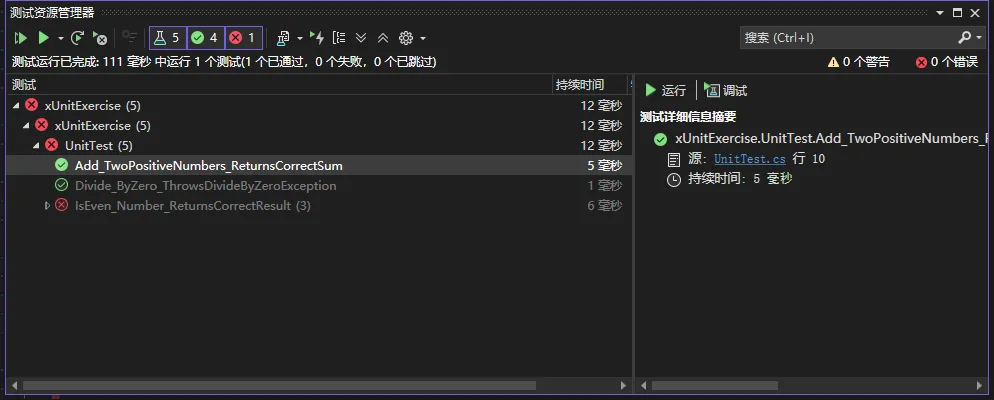Open the UnitTest.cs source link
This screenshot has width=994, height=400.
tap(749, 158)
